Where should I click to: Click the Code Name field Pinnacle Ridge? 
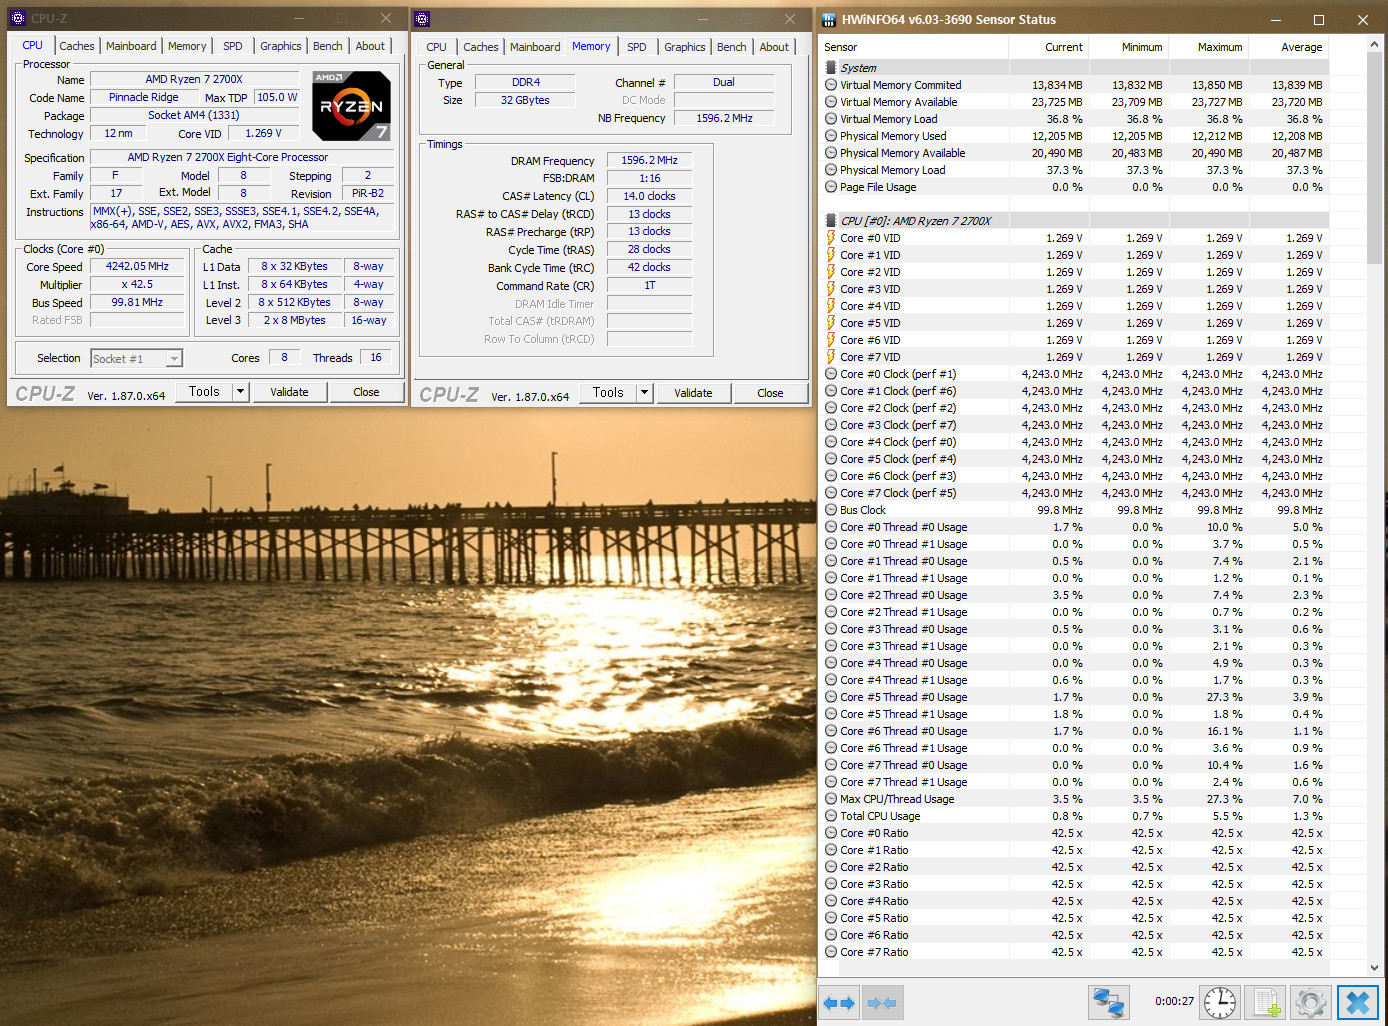point(144,98)
